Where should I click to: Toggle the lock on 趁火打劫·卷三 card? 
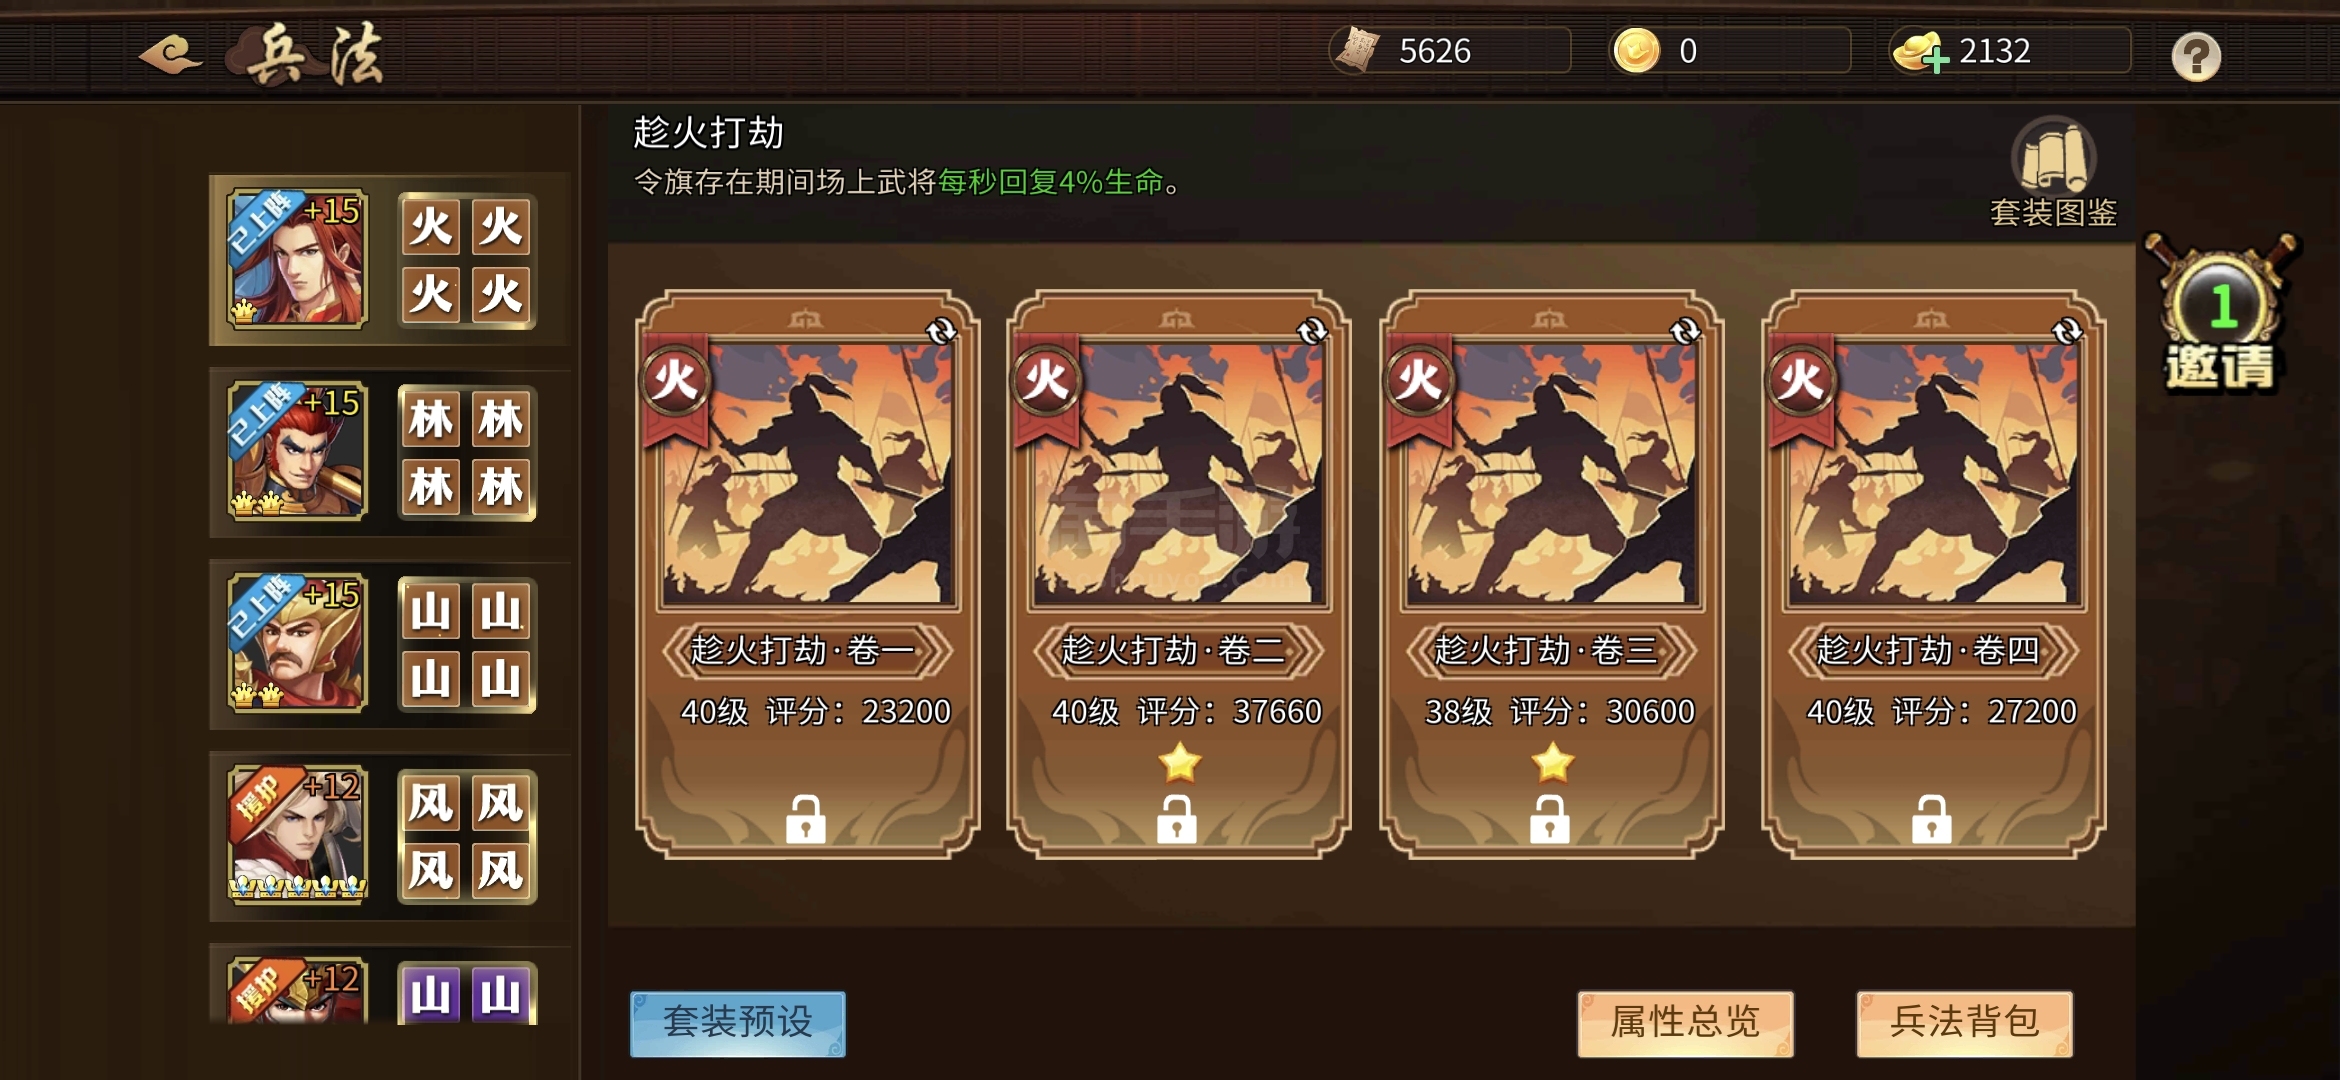tap(1550, 819)
